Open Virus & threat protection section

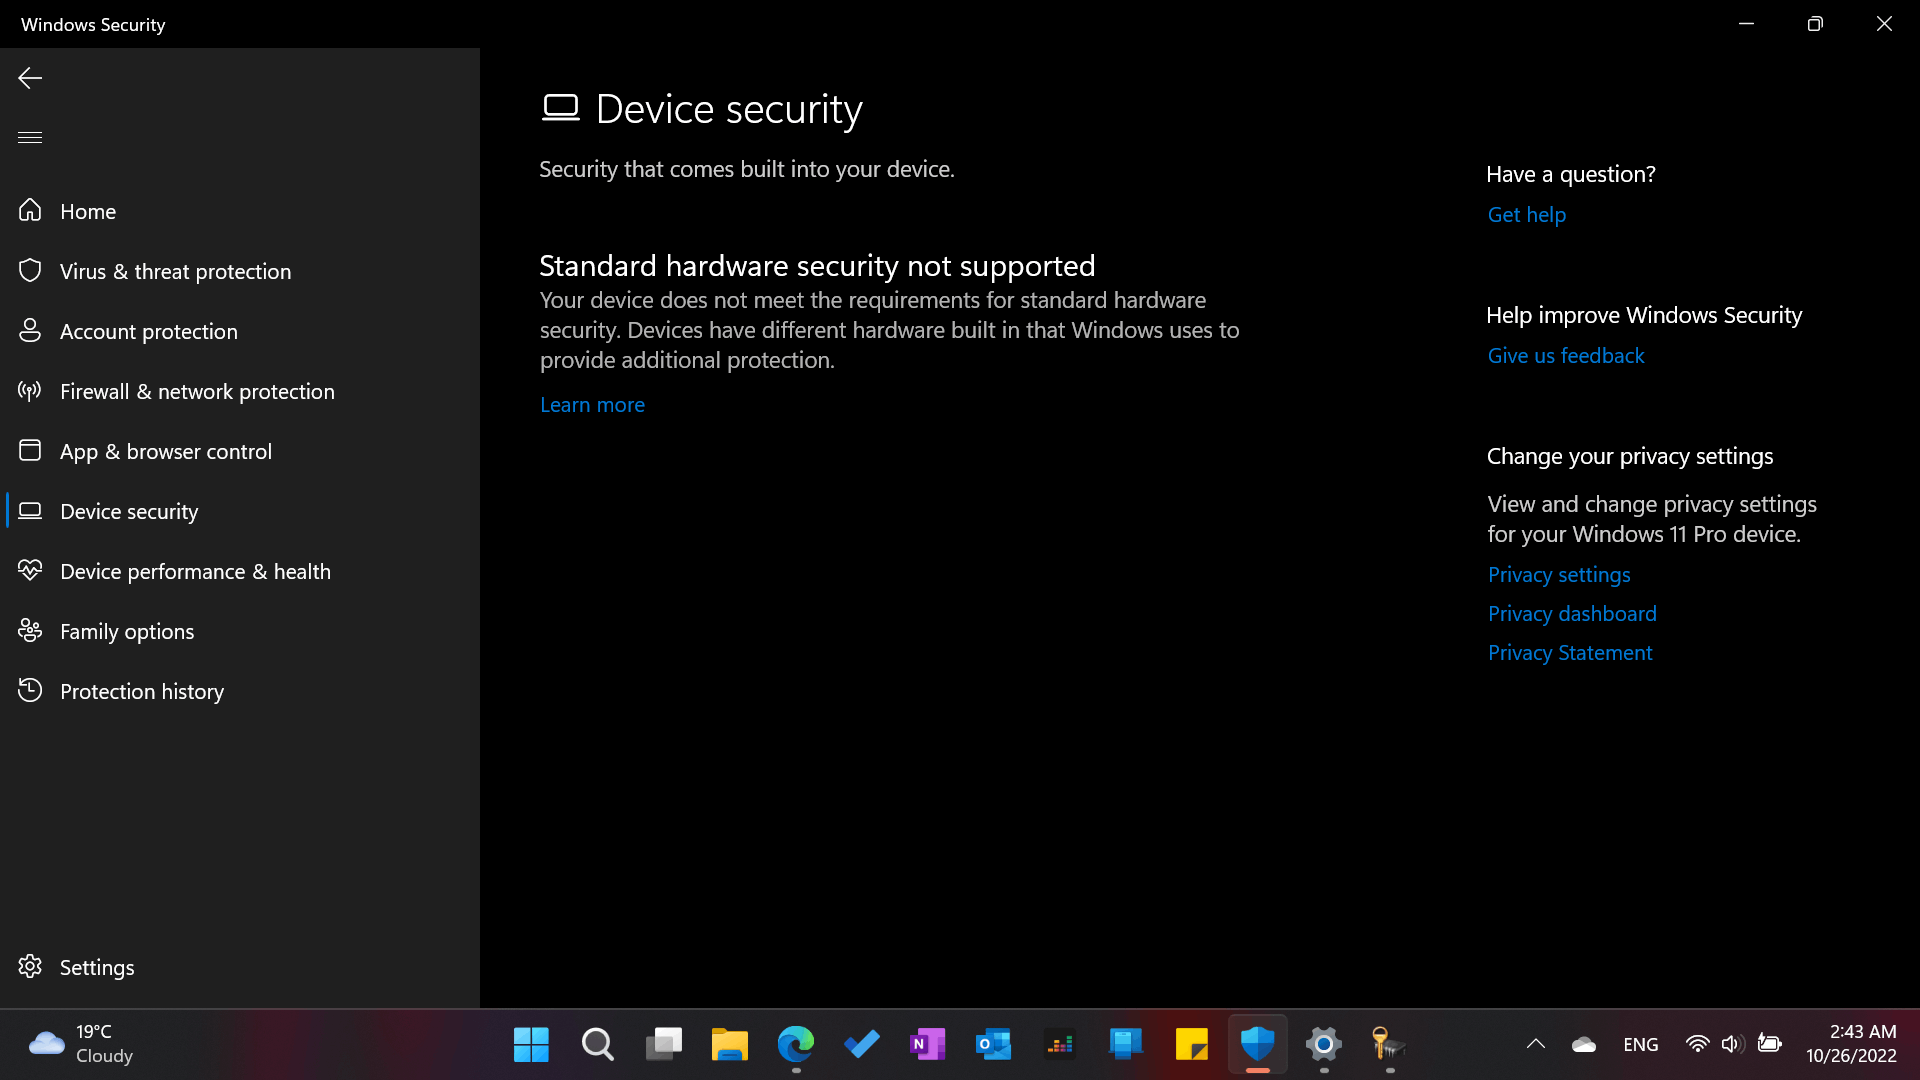[175, 271]
